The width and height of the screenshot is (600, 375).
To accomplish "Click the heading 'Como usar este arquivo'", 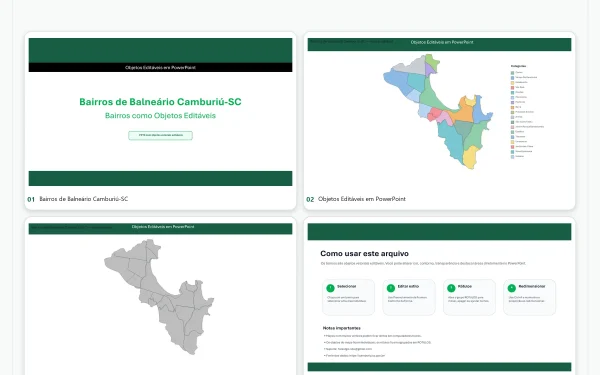I will tap(364, 253).
